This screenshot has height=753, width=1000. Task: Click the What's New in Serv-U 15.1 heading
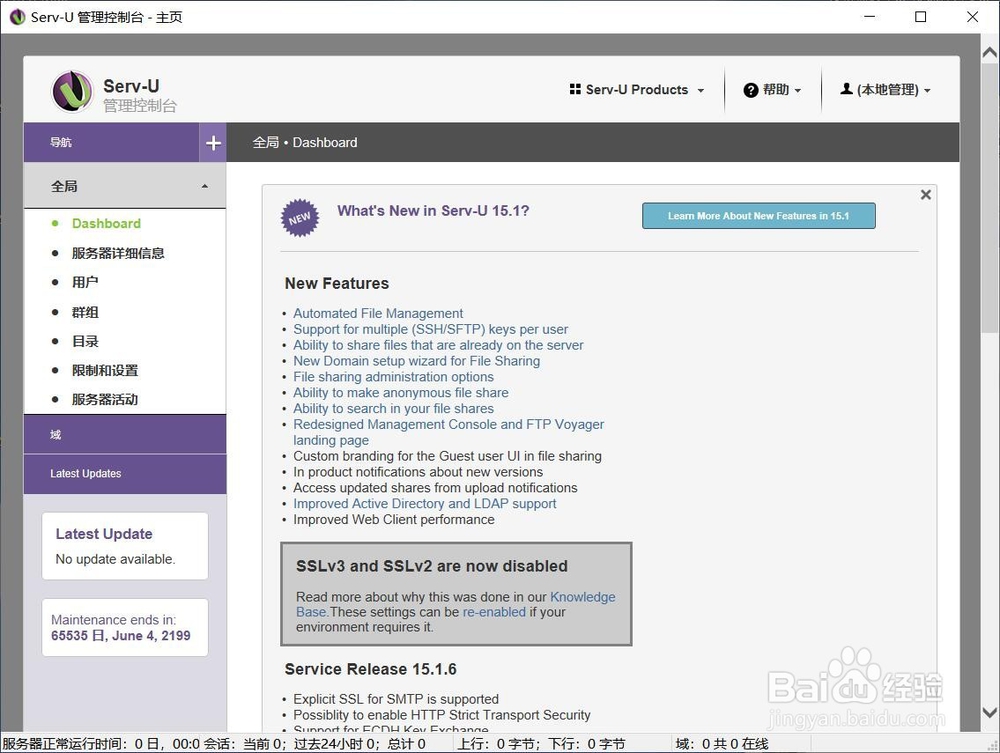(433, 211)
